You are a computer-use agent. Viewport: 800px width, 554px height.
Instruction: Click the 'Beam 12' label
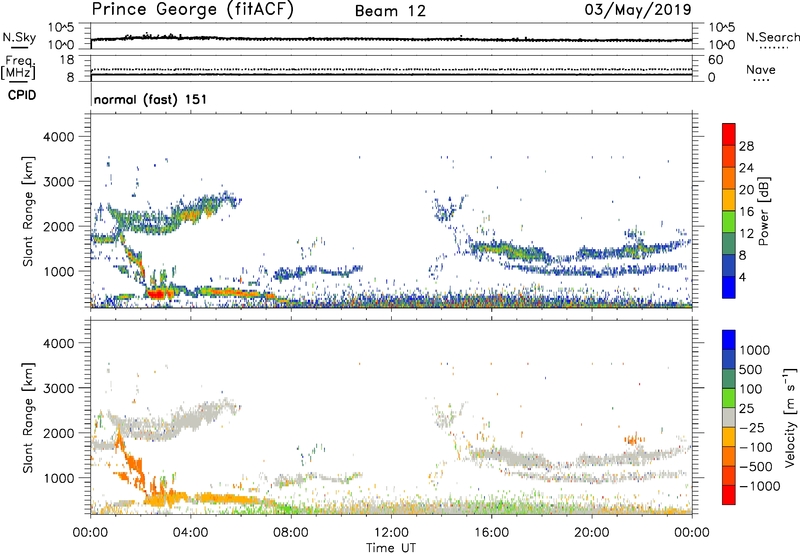pyautogui.click(x=390, y=11)
